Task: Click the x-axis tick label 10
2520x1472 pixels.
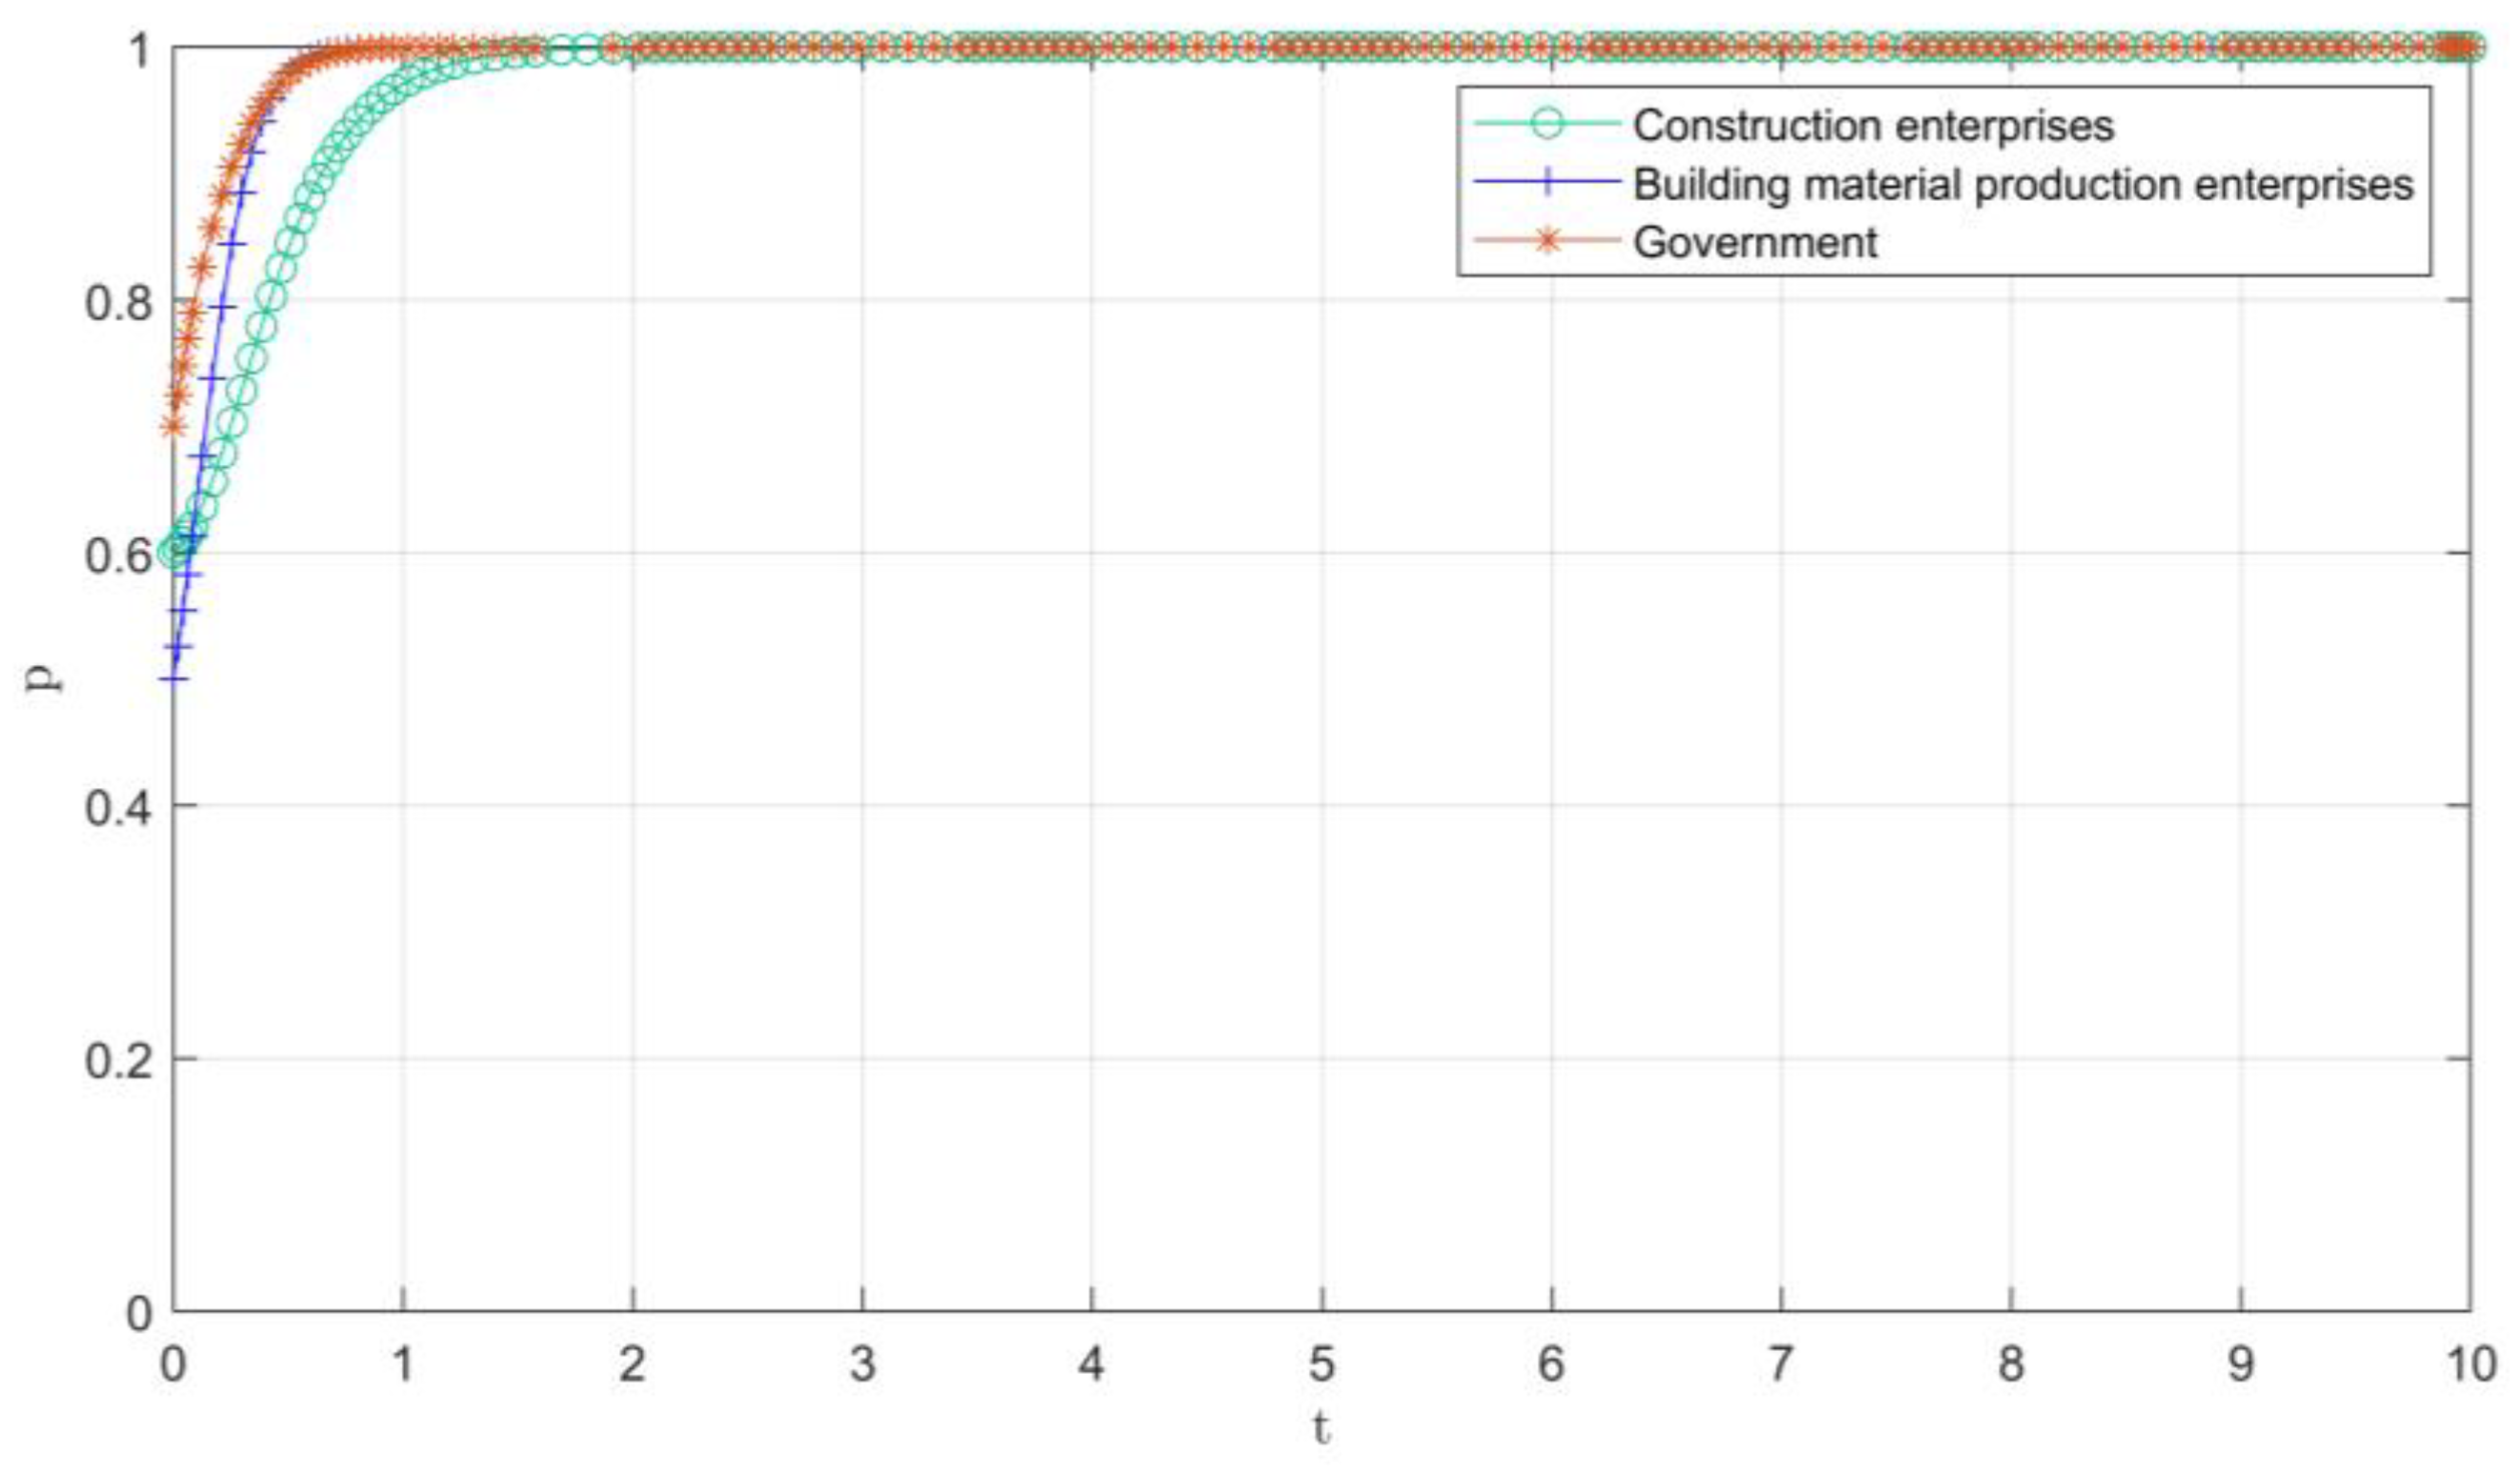Action: pos(2470,1364)
